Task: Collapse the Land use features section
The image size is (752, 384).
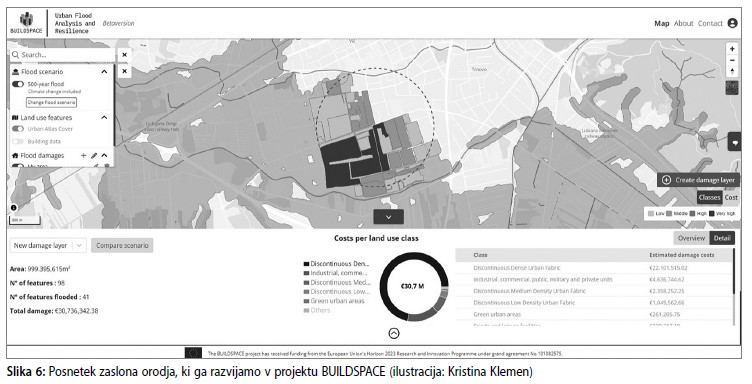Action: point(104,117)
